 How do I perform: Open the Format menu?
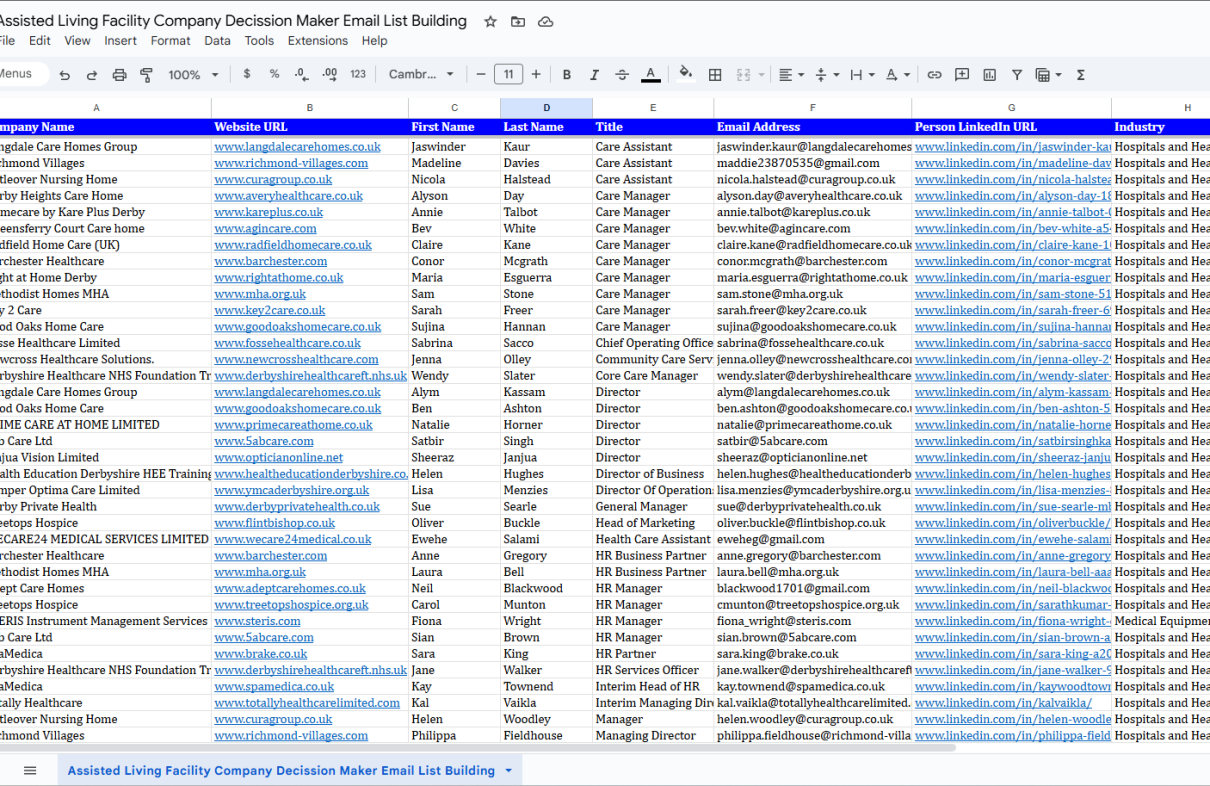pyautogui.click(x=170, y=41)
